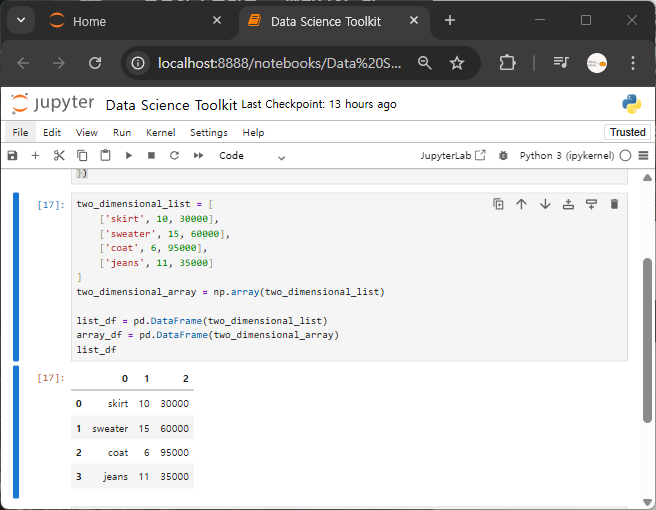Screen dimensions: 656x510
Task: Click the kernel status circle indicator
Action: pyautogui.click(x=625, y=156)
